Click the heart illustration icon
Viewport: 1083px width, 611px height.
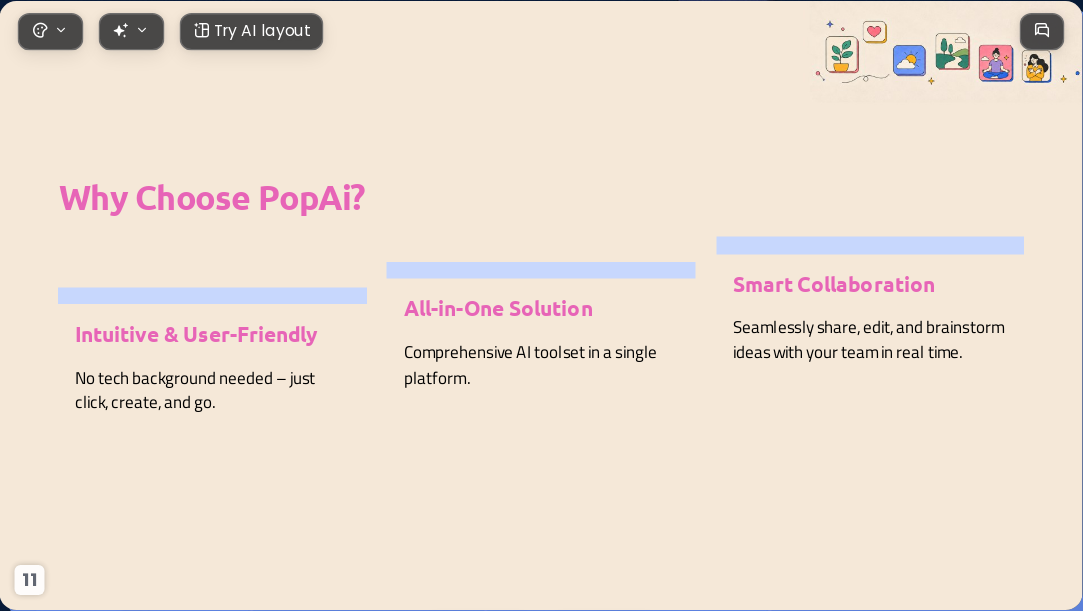tap(874, 32)
